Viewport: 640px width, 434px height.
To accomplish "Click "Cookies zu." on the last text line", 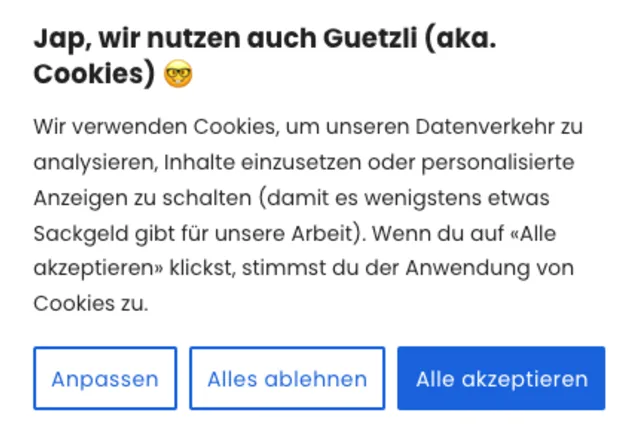I will (x=91, y=304).
